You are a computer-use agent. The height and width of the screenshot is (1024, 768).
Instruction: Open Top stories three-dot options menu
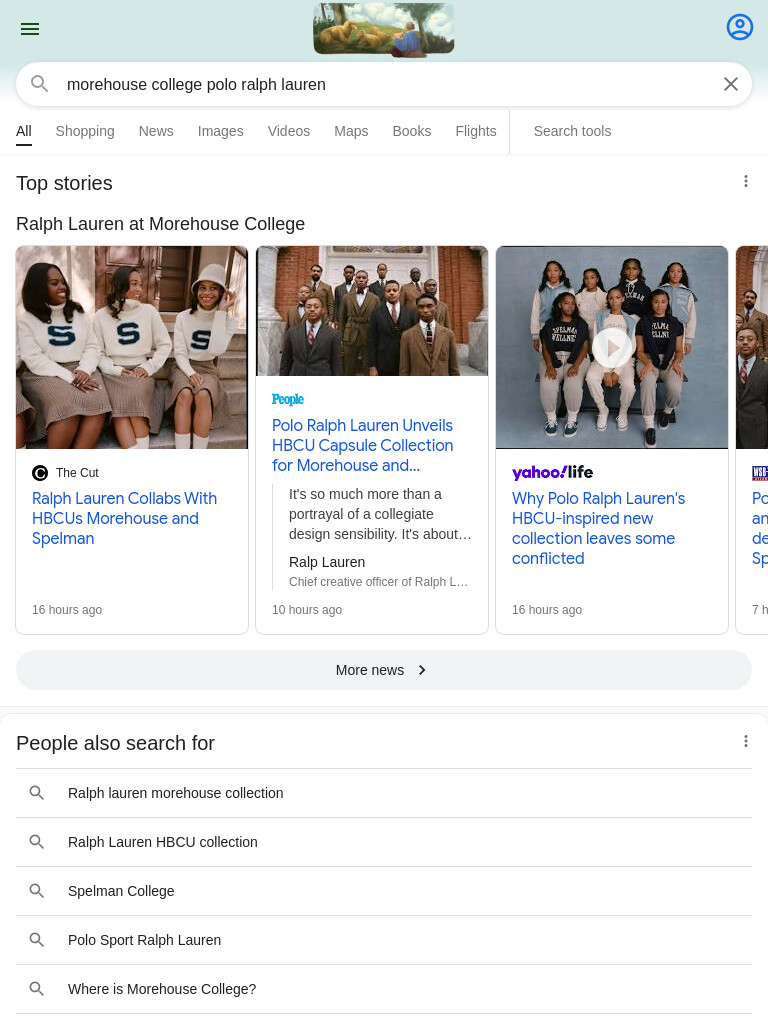(745, 182)
